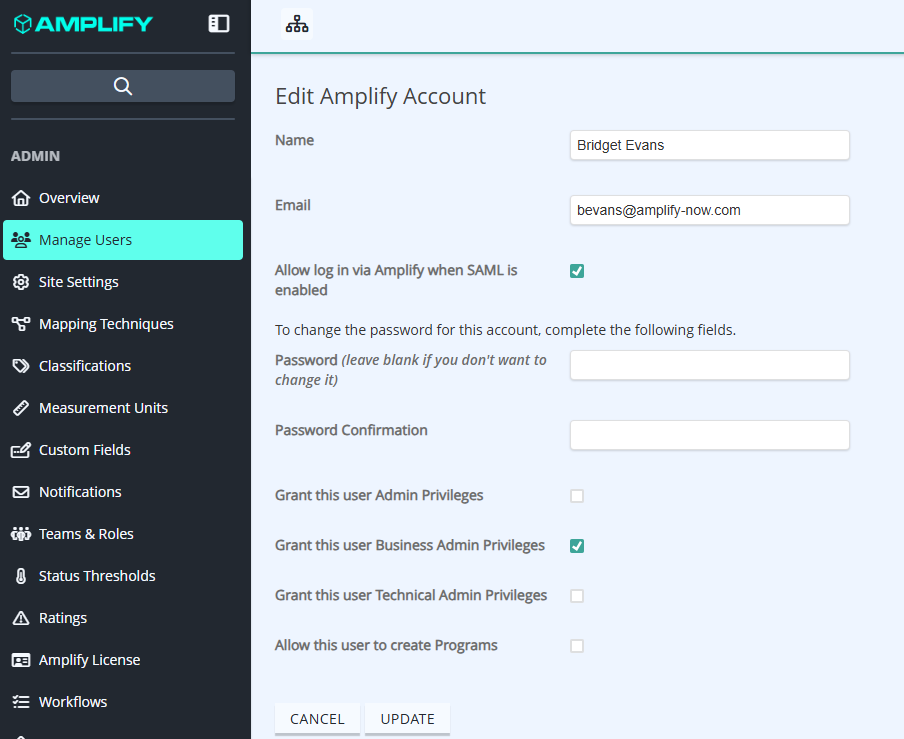Click the Workflows checklist icon
This screenshot has width=904, height=739.
pyautogui.click(x=21, y=702)
